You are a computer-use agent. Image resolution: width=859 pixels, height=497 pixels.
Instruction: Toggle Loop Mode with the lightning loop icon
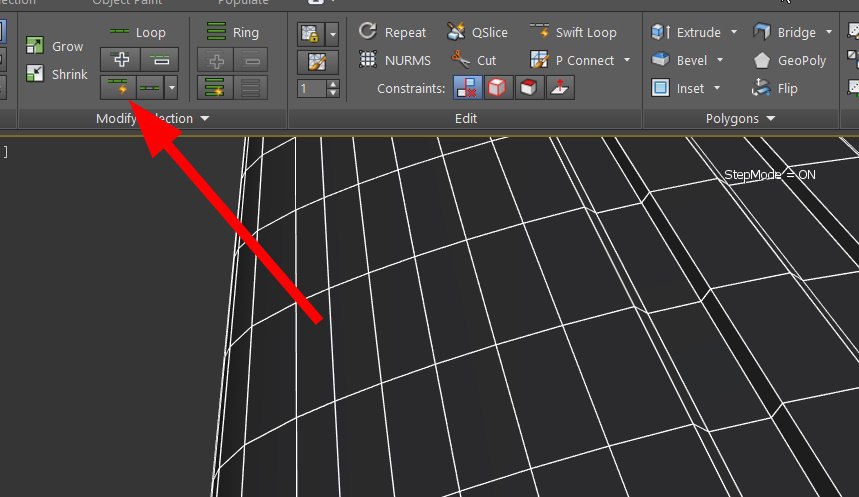[x=118, y=88]
